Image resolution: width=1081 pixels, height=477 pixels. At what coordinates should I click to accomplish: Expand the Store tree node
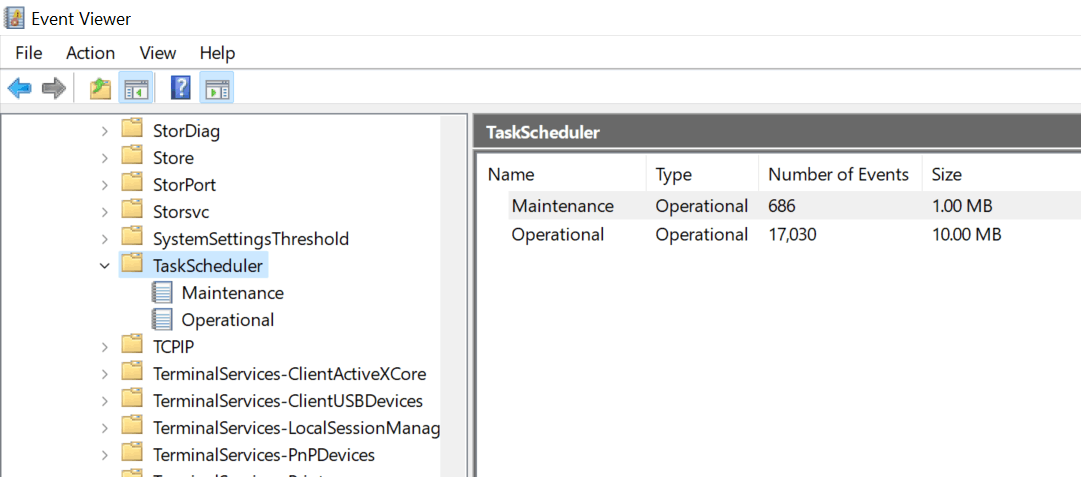(x=104, y=158)
